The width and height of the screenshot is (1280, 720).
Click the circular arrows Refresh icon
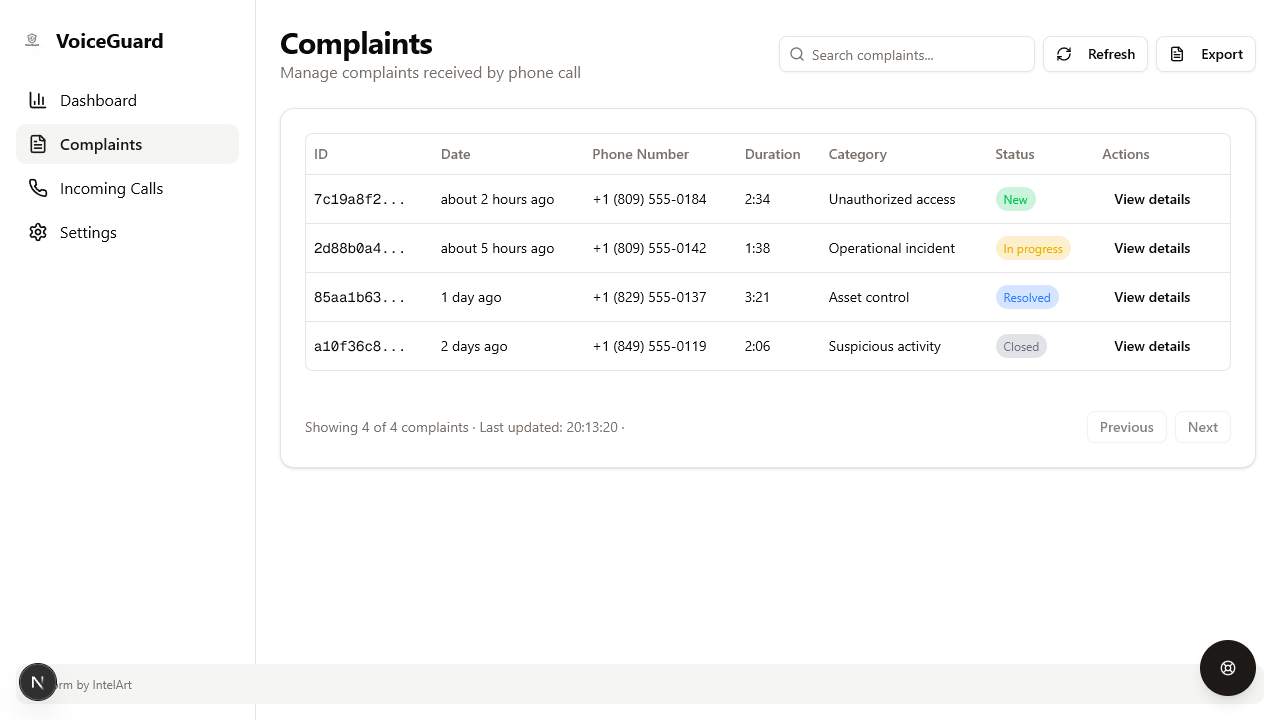pos(1064,54)
